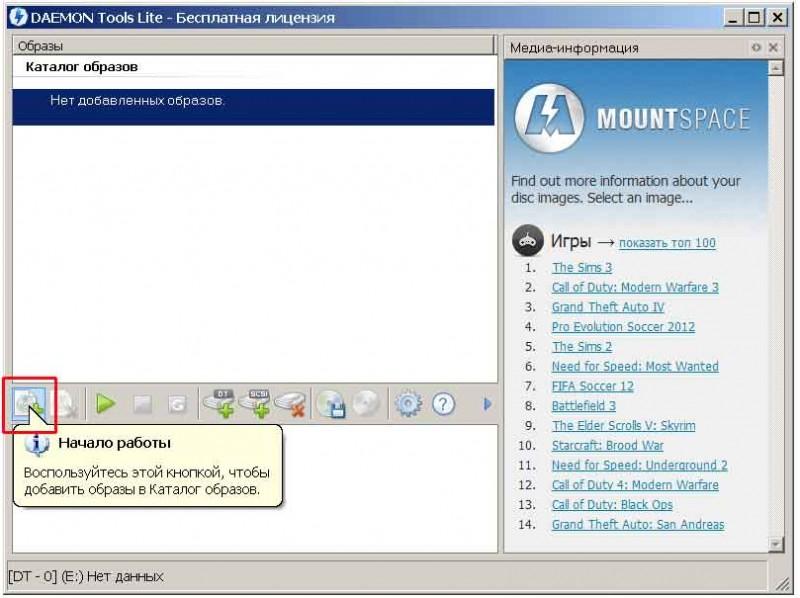Click the MountSpace logo
This screenshot has height=598, width=800.
(633, 119)
